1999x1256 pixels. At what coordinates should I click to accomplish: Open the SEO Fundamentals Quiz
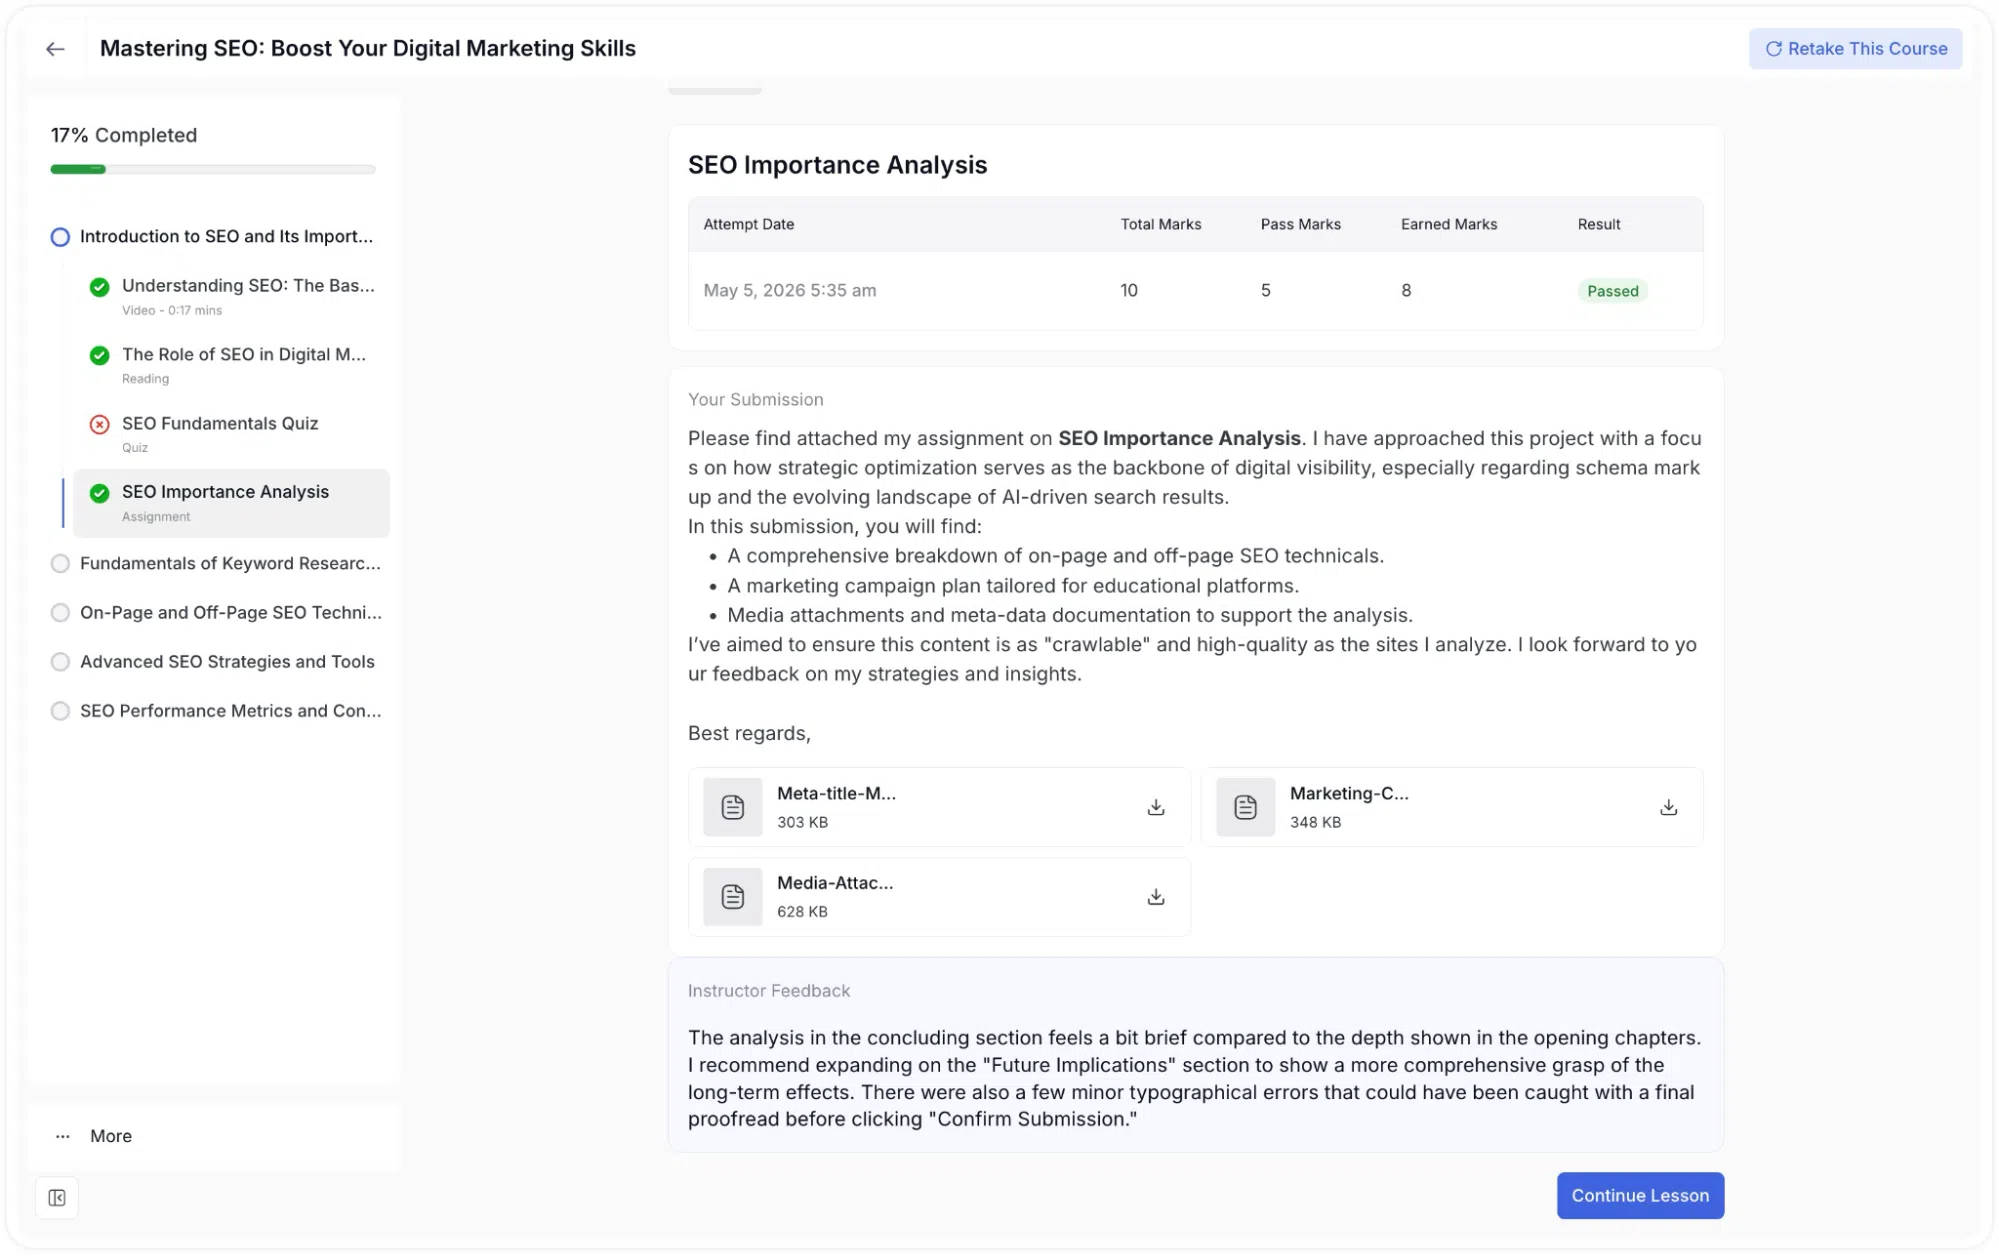point(232,434)
